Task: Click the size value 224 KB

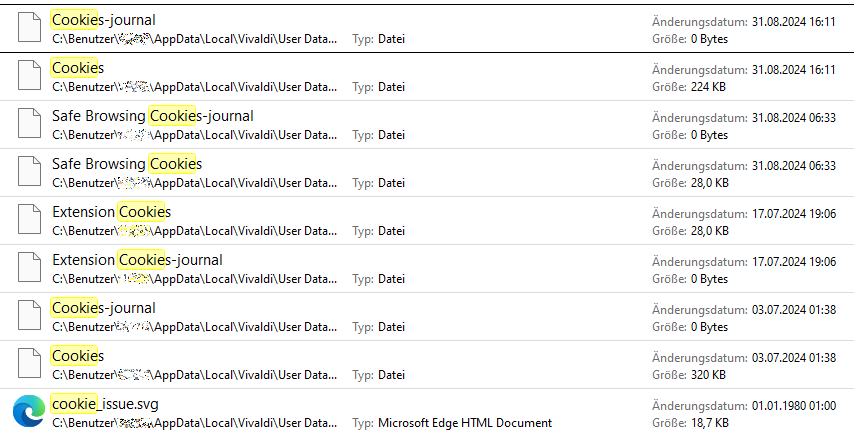Action: [x=708, y=87]
